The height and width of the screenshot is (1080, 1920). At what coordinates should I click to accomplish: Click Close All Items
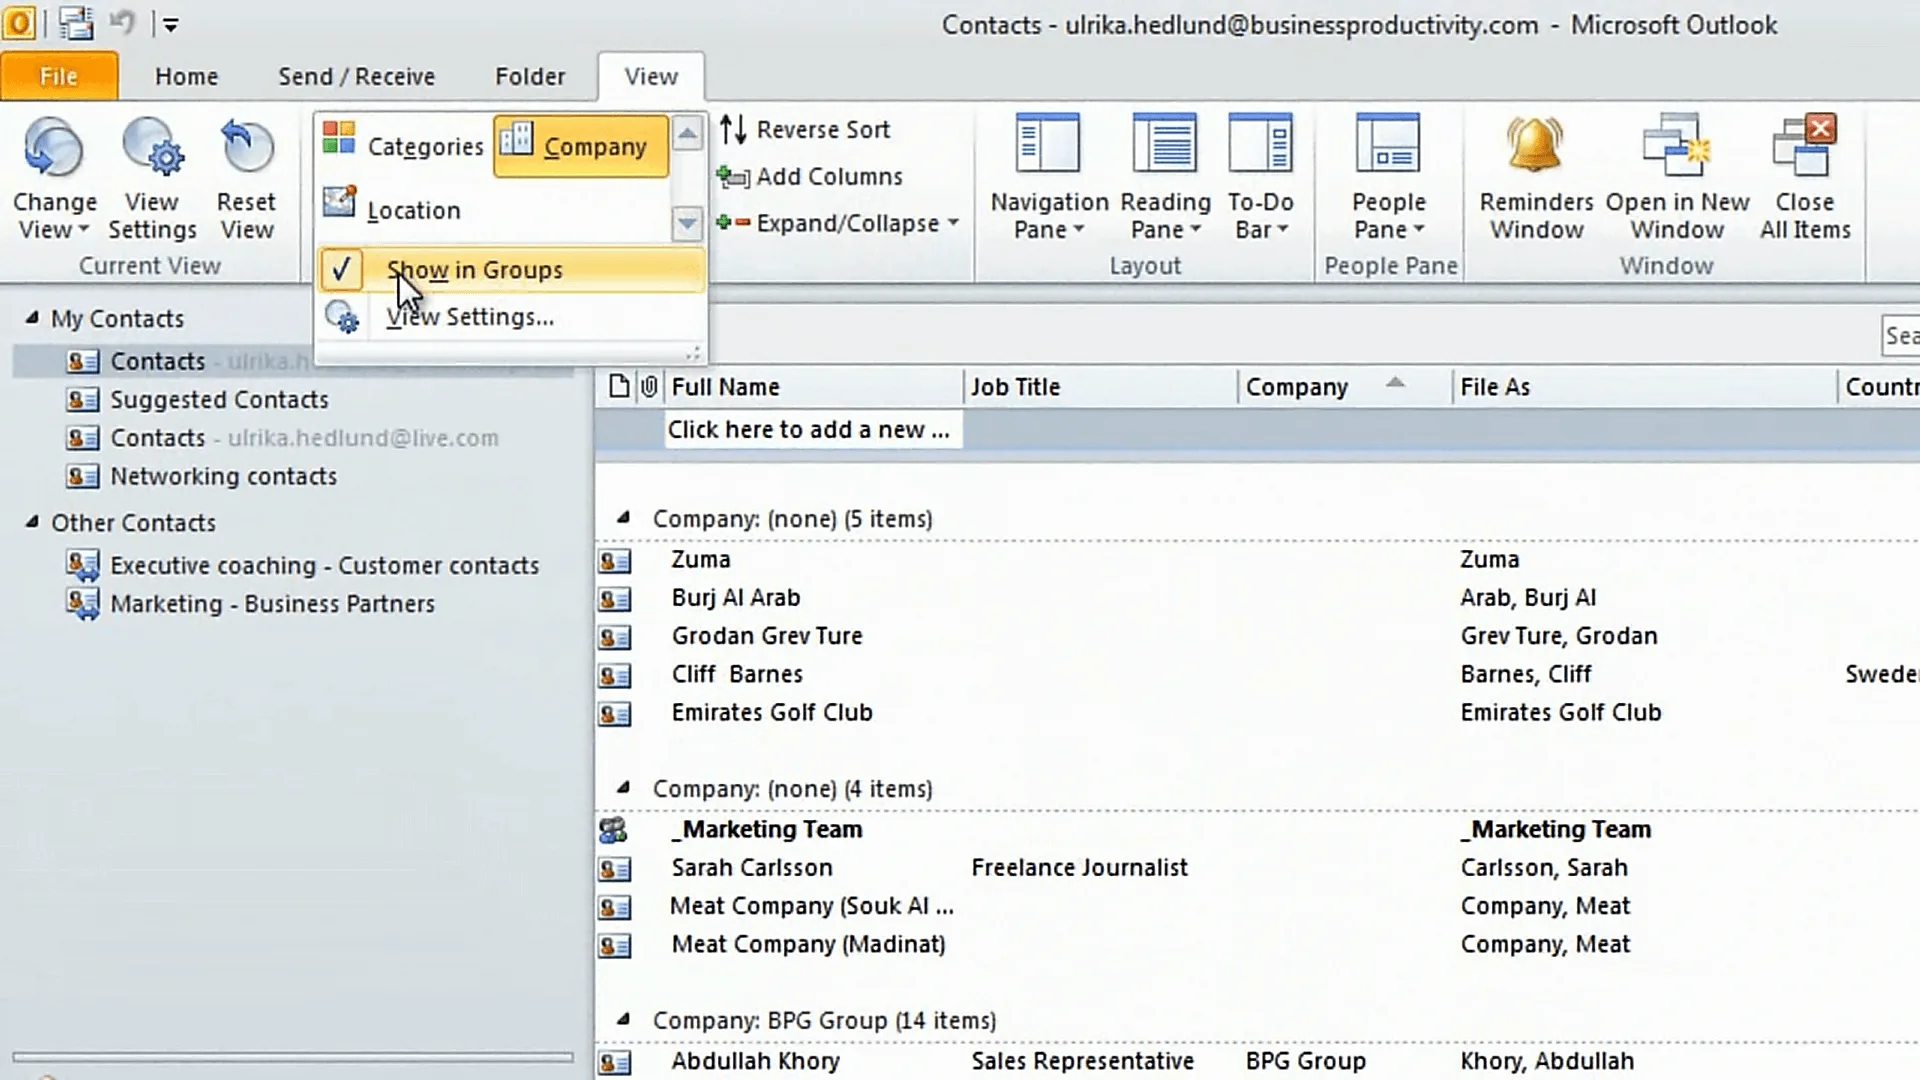coord(1805,178)
